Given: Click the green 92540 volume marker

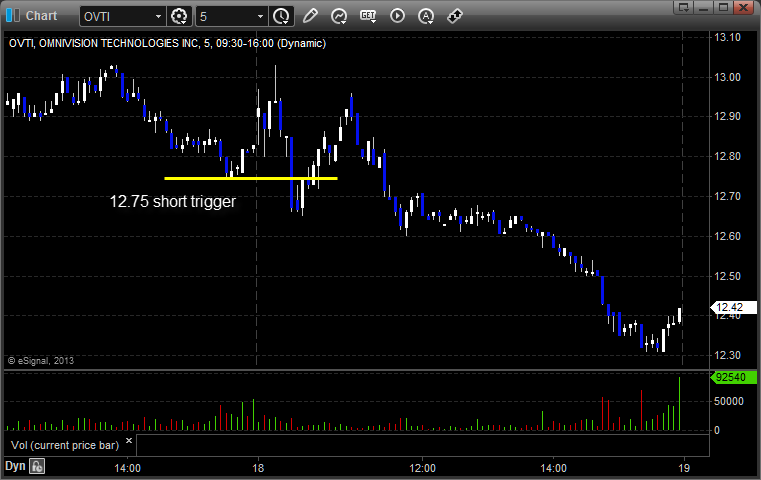Looking at the screenshot, I should click(733, 377).
